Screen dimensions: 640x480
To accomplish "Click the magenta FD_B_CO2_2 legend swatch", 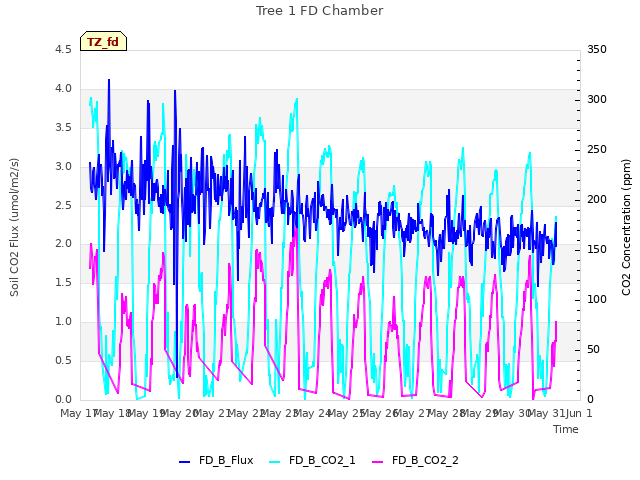I will pyautogui.click(x=378, y=462).
